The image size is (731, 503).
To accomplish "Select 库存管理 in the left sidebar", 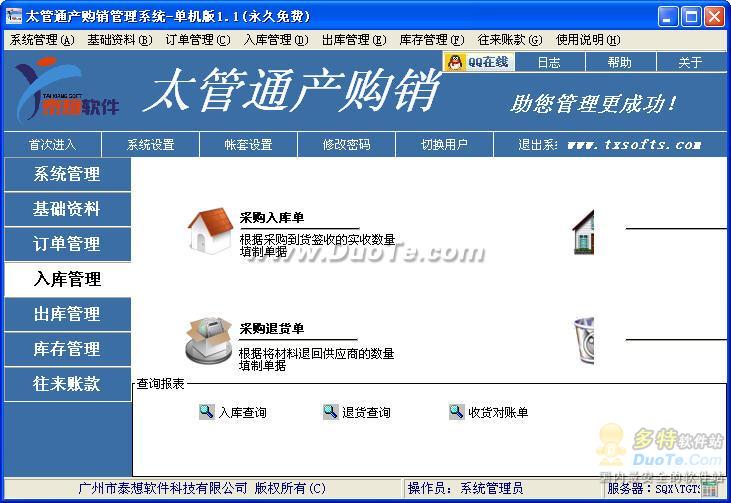I will point(67,349).
